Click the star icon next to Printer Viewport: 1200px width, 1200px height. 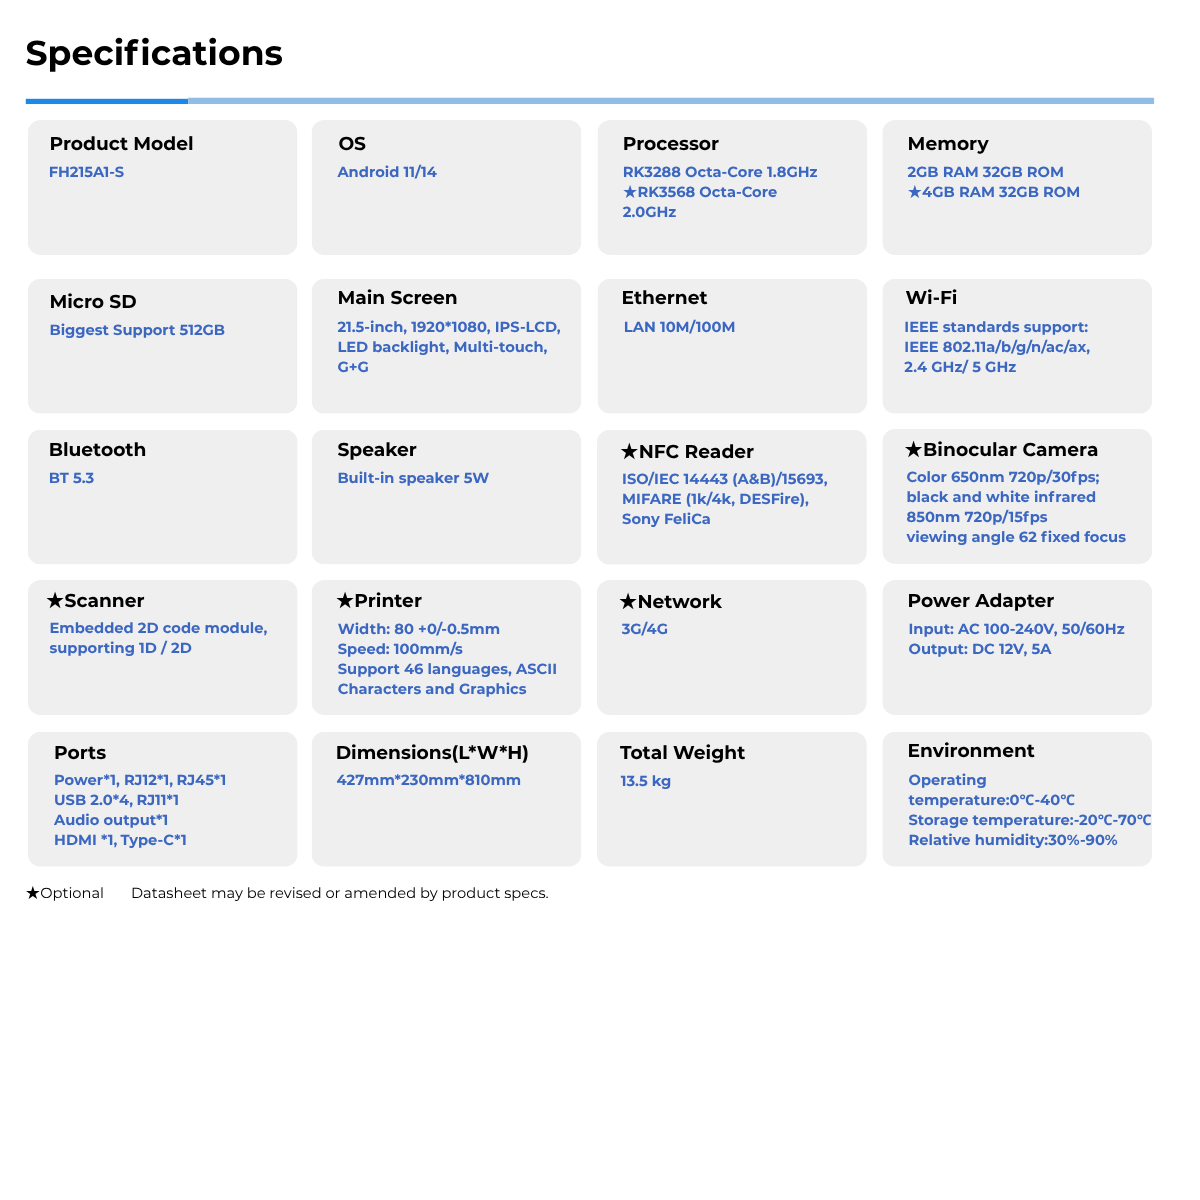pyautogui.click(x=345, y=601)
